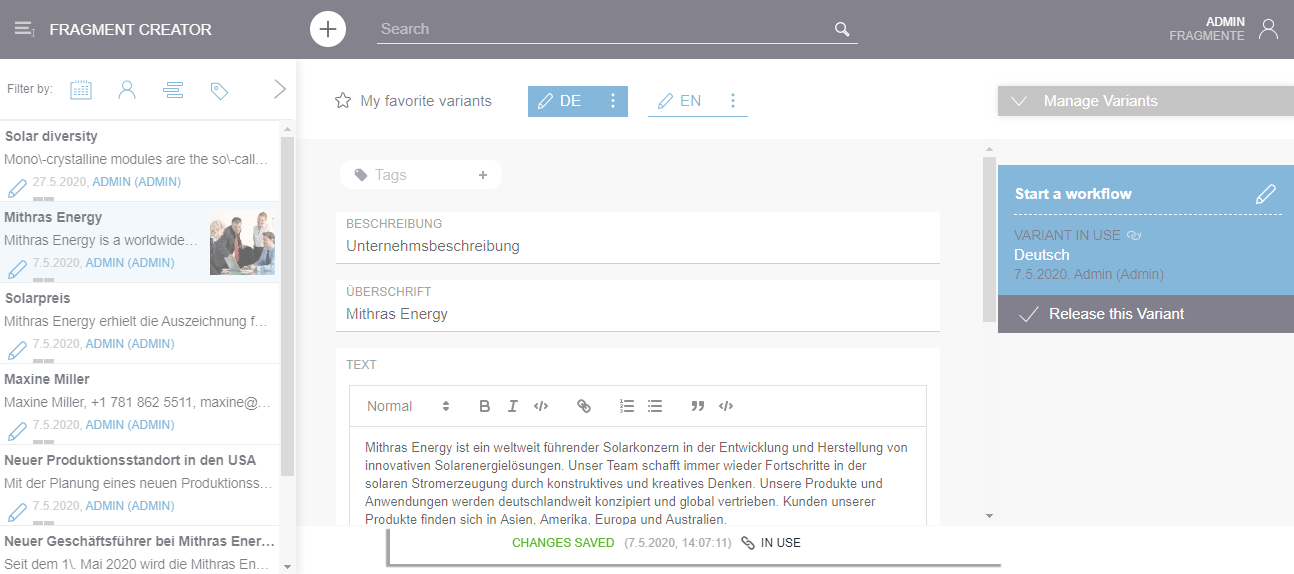Click pencil icon on Maxine Miller item
Screen dimensions: 1294x574
(17, 431)
